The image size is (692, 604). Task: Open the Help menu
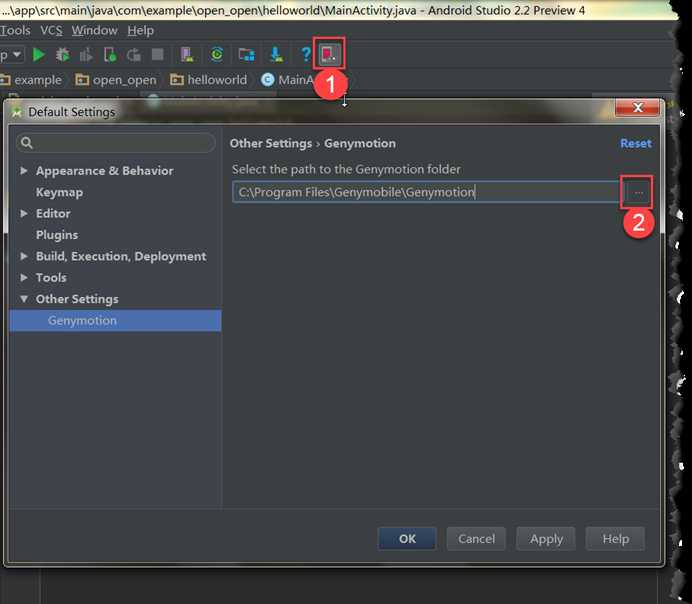(141, 30)
